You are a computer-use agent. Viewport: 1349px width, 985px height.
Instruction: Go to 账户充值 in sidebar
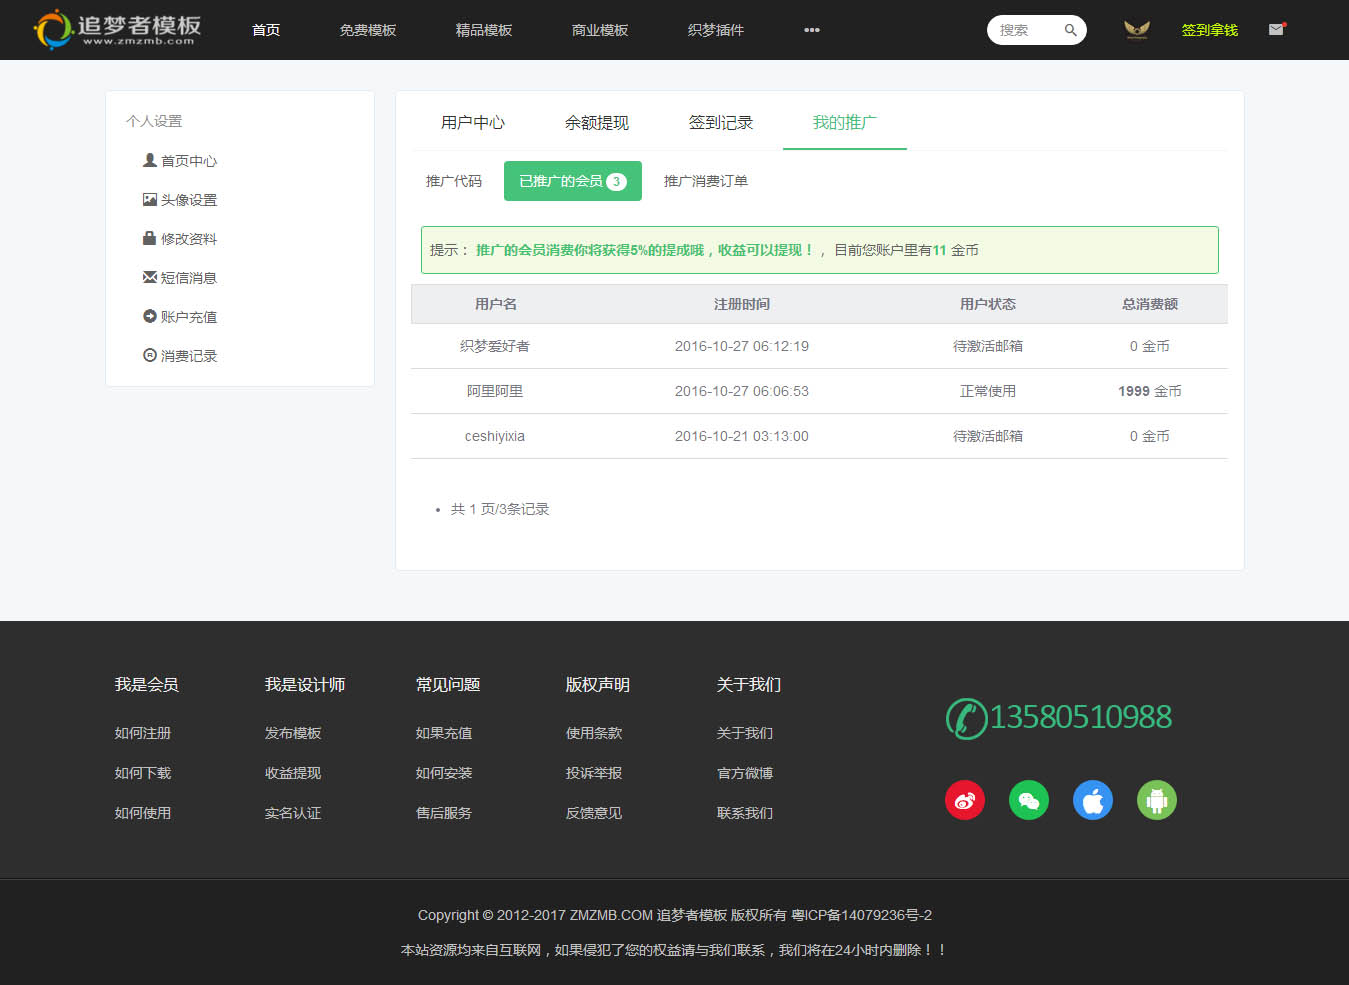coord(188,317)
